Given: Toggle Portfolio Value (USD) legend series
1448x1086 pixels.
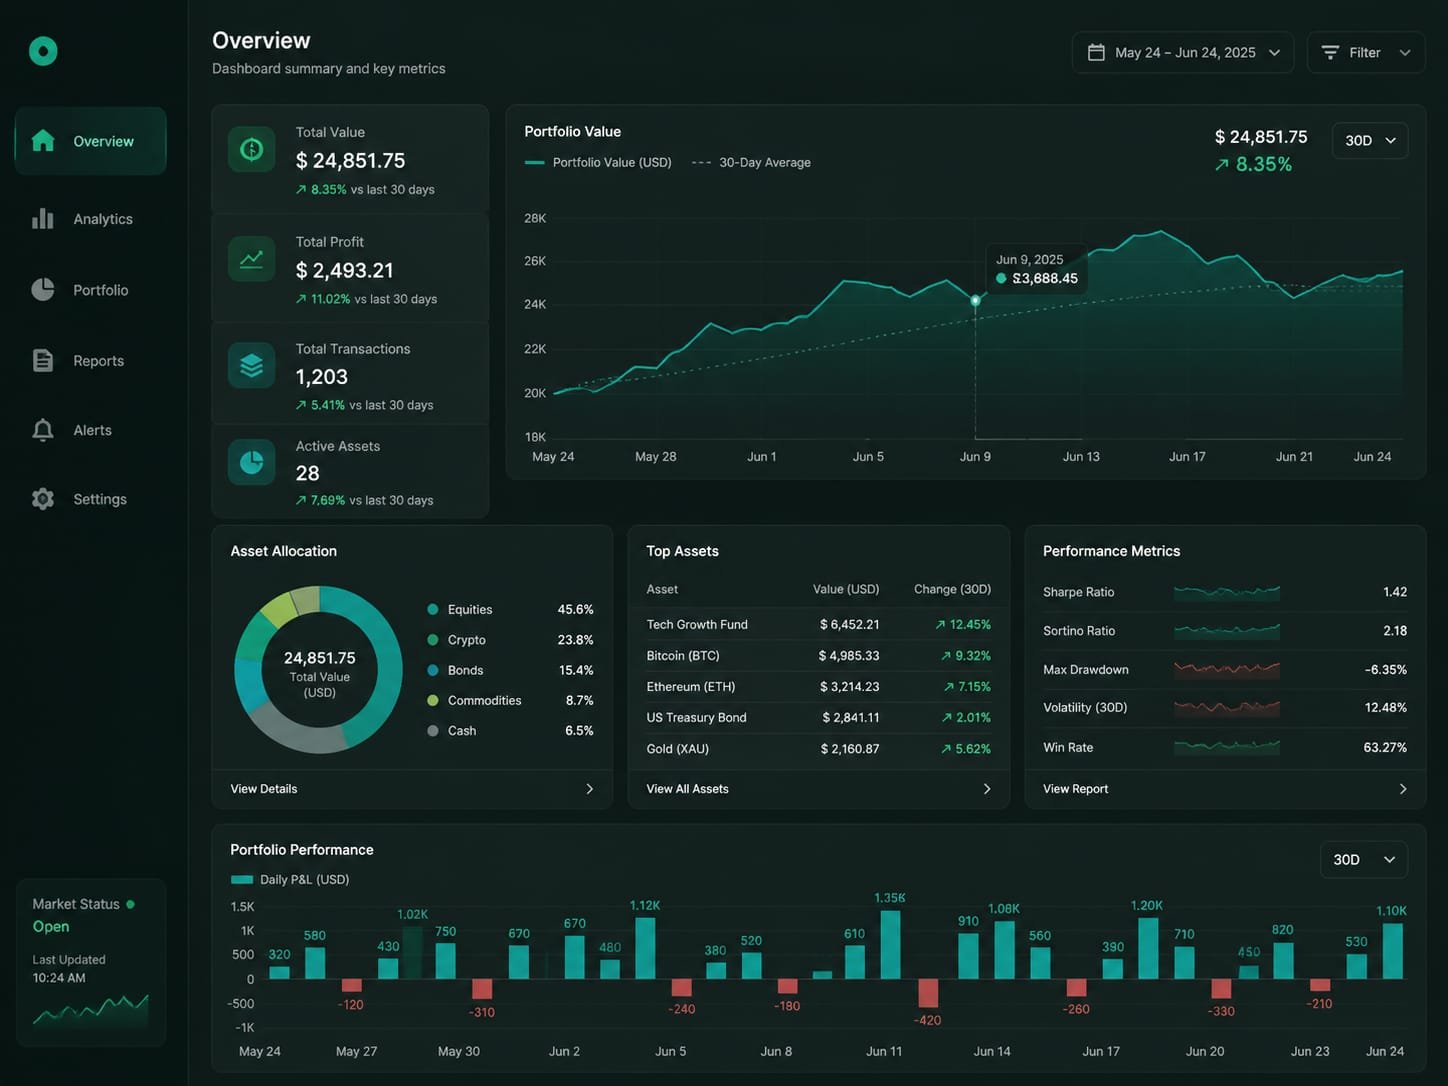Looking at the screenshot, I should [x=598, y=162].
